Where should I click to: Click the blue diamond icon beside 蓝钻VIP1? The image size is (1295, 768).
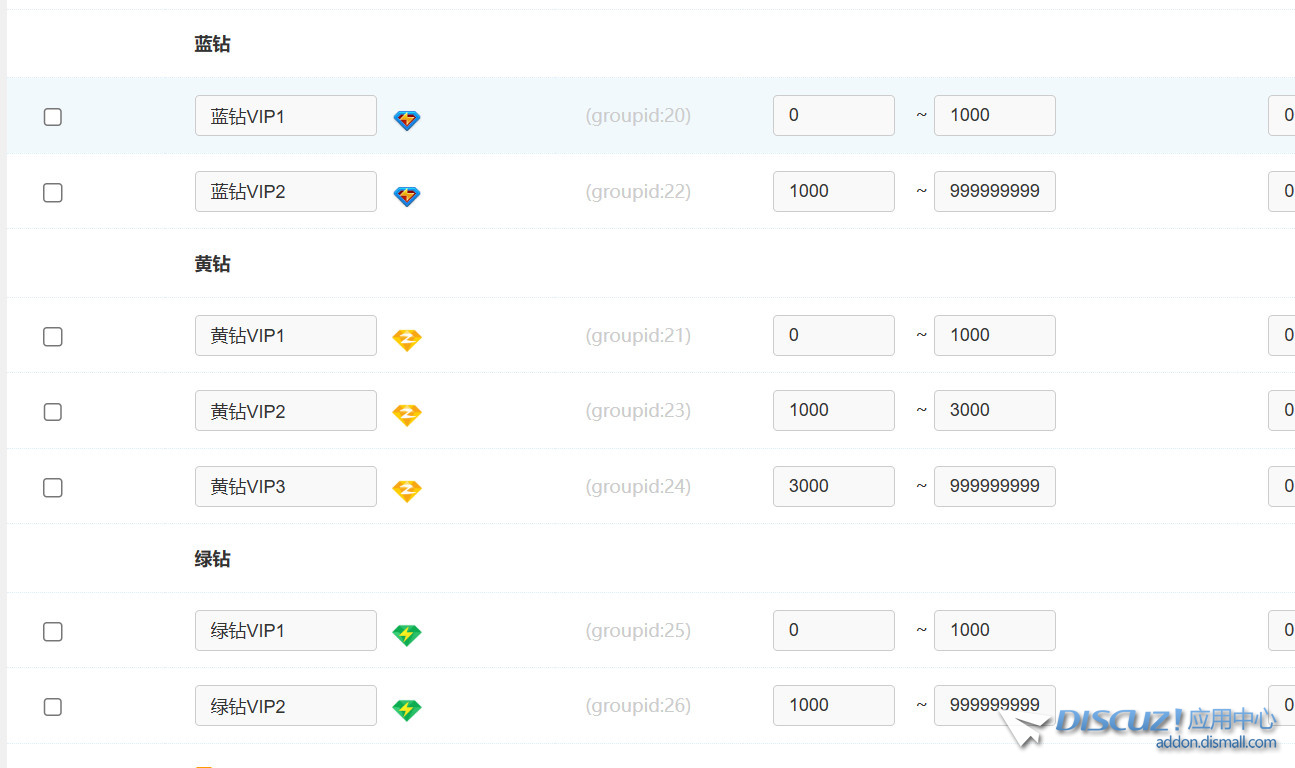pos(407,121)
